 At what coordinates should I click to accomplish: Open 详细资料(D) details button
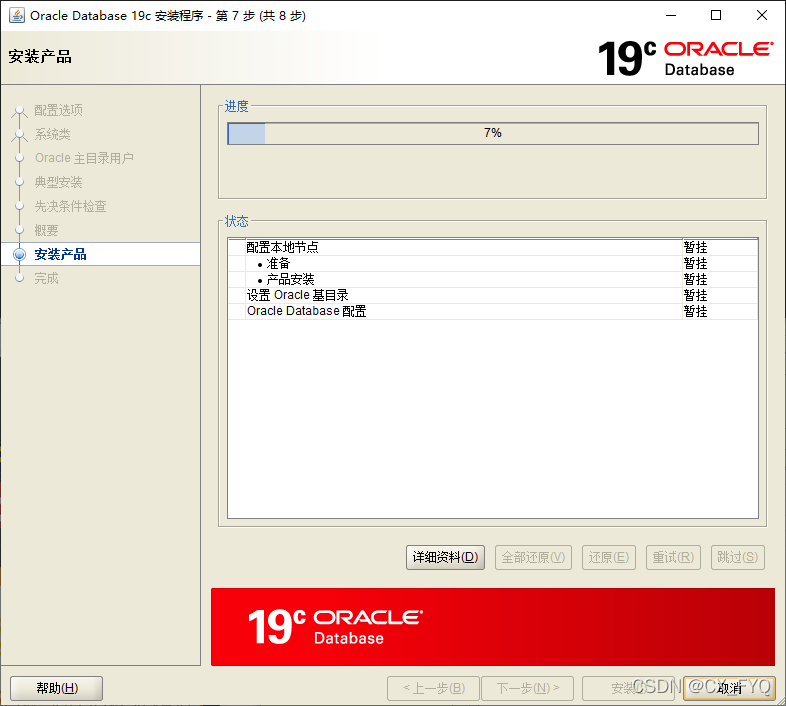pyautogui.click(x=446, y=557)
